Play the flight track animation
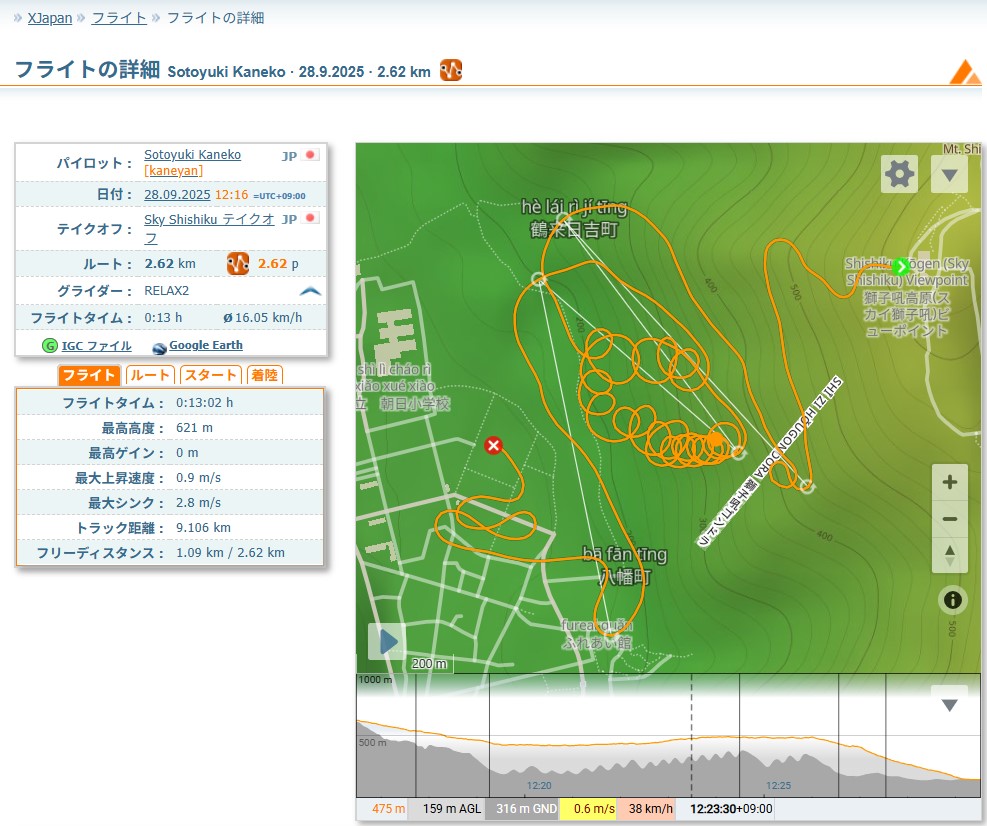Screen dimensions: 987x826 [x=387, y=641]
